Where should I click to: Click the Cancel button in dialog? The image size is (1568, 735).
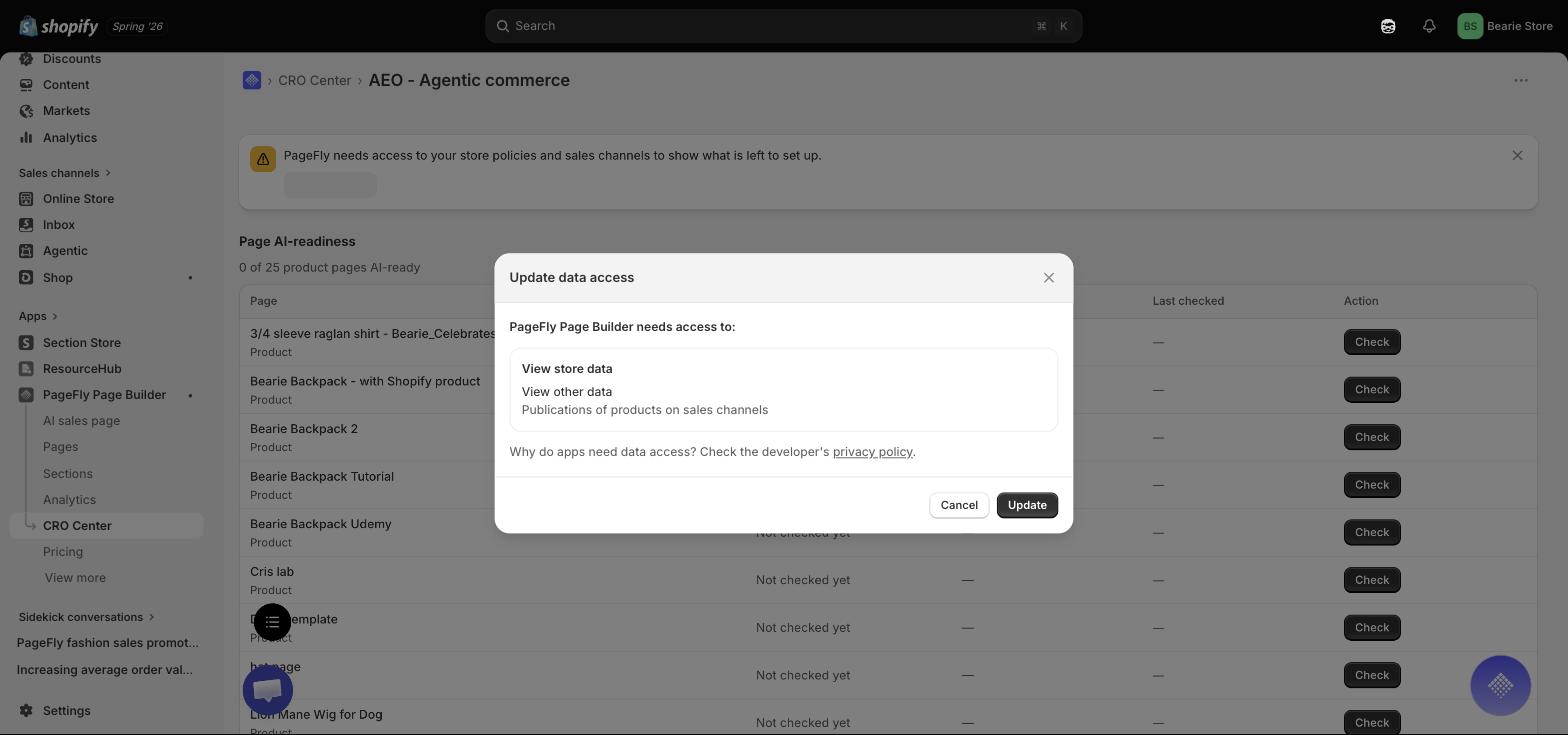959,505
